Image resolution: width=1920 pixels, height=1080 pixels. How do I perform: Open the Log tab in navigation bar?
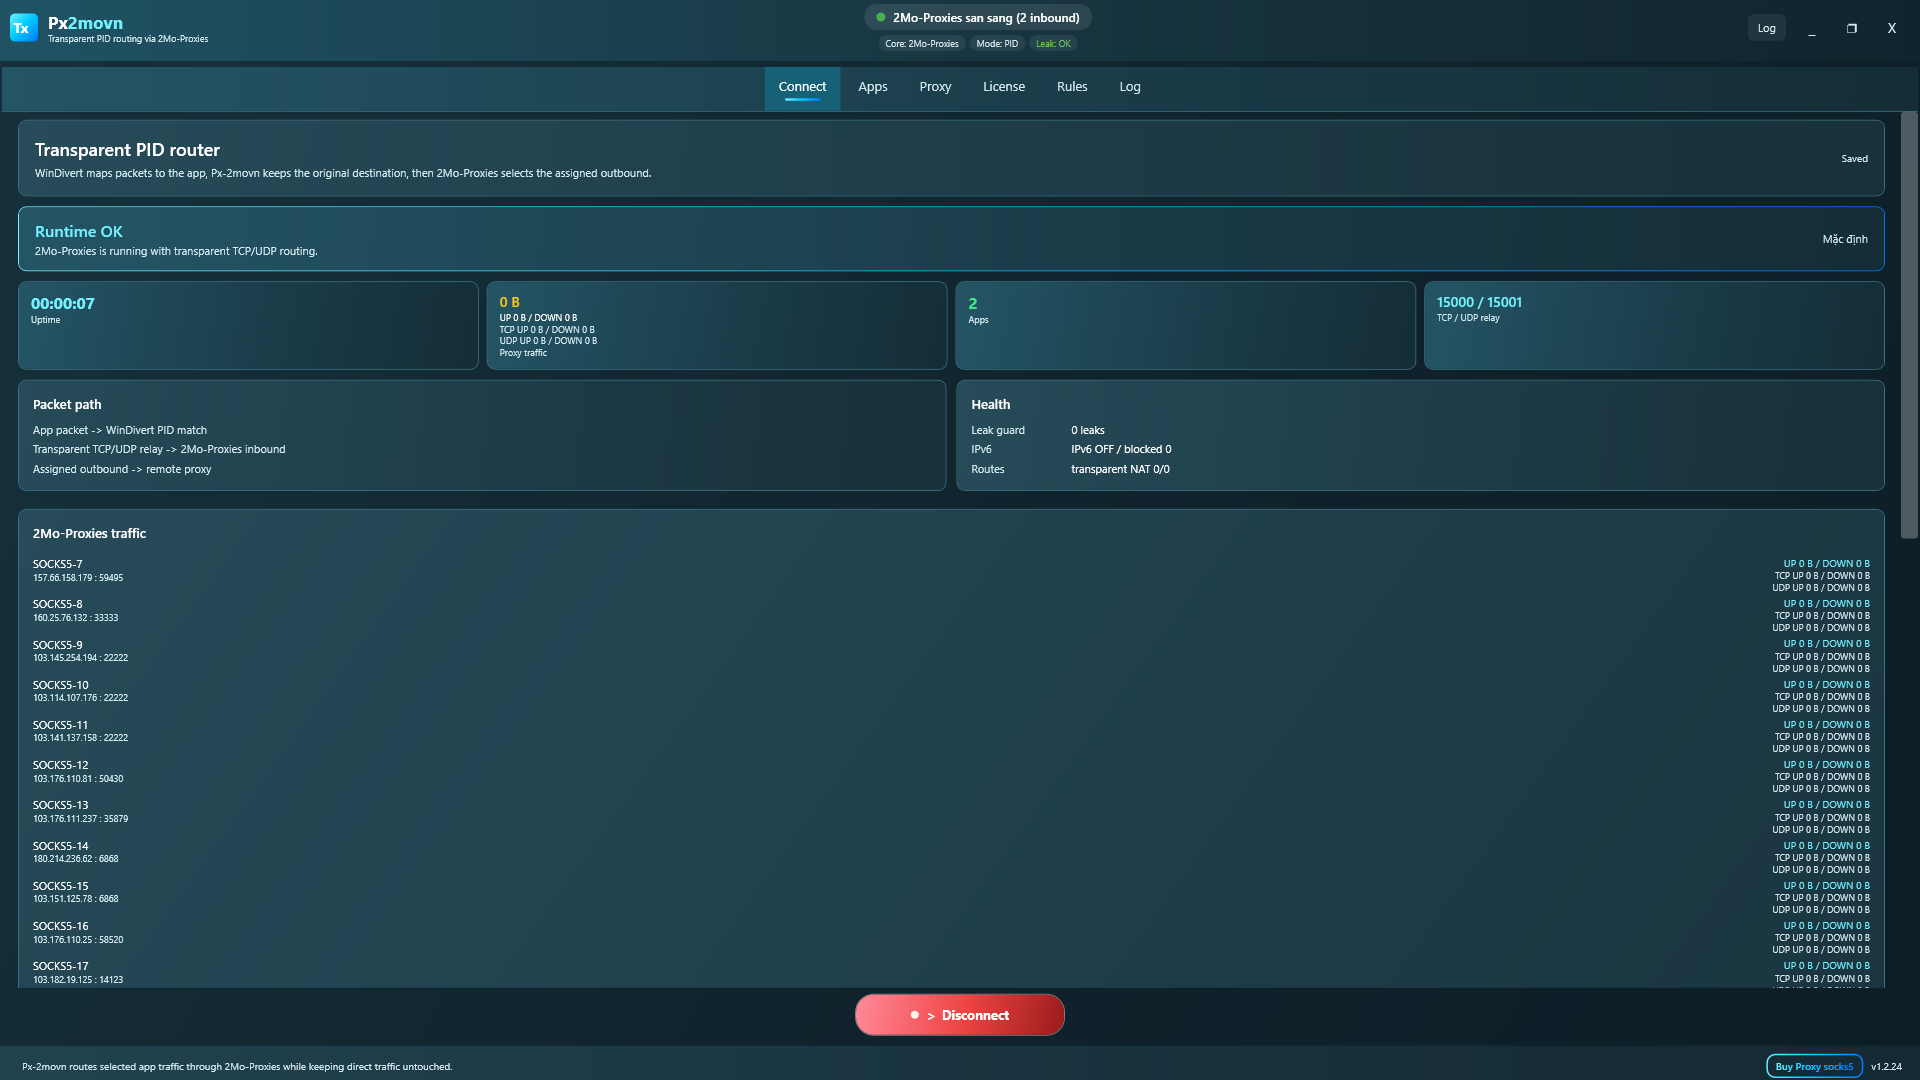point(1130,88)
